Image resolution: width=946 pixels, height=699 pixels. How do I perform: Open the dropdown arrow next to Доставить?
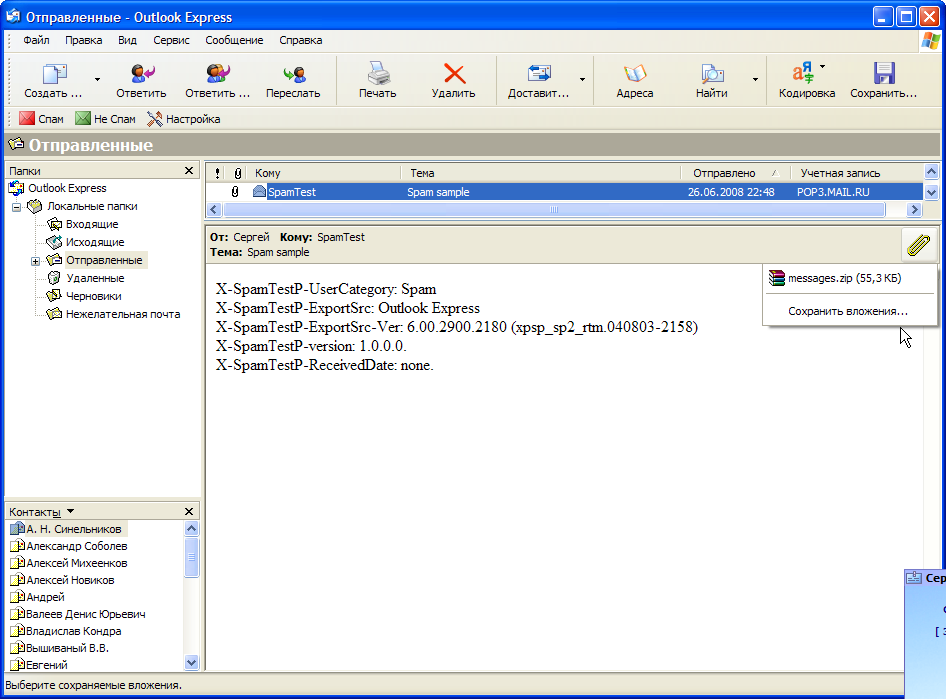pos(582,80)
